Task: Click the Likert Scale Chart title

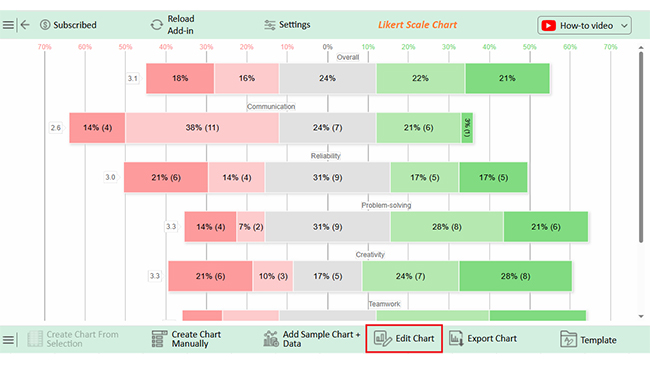Action: point(417,25)
